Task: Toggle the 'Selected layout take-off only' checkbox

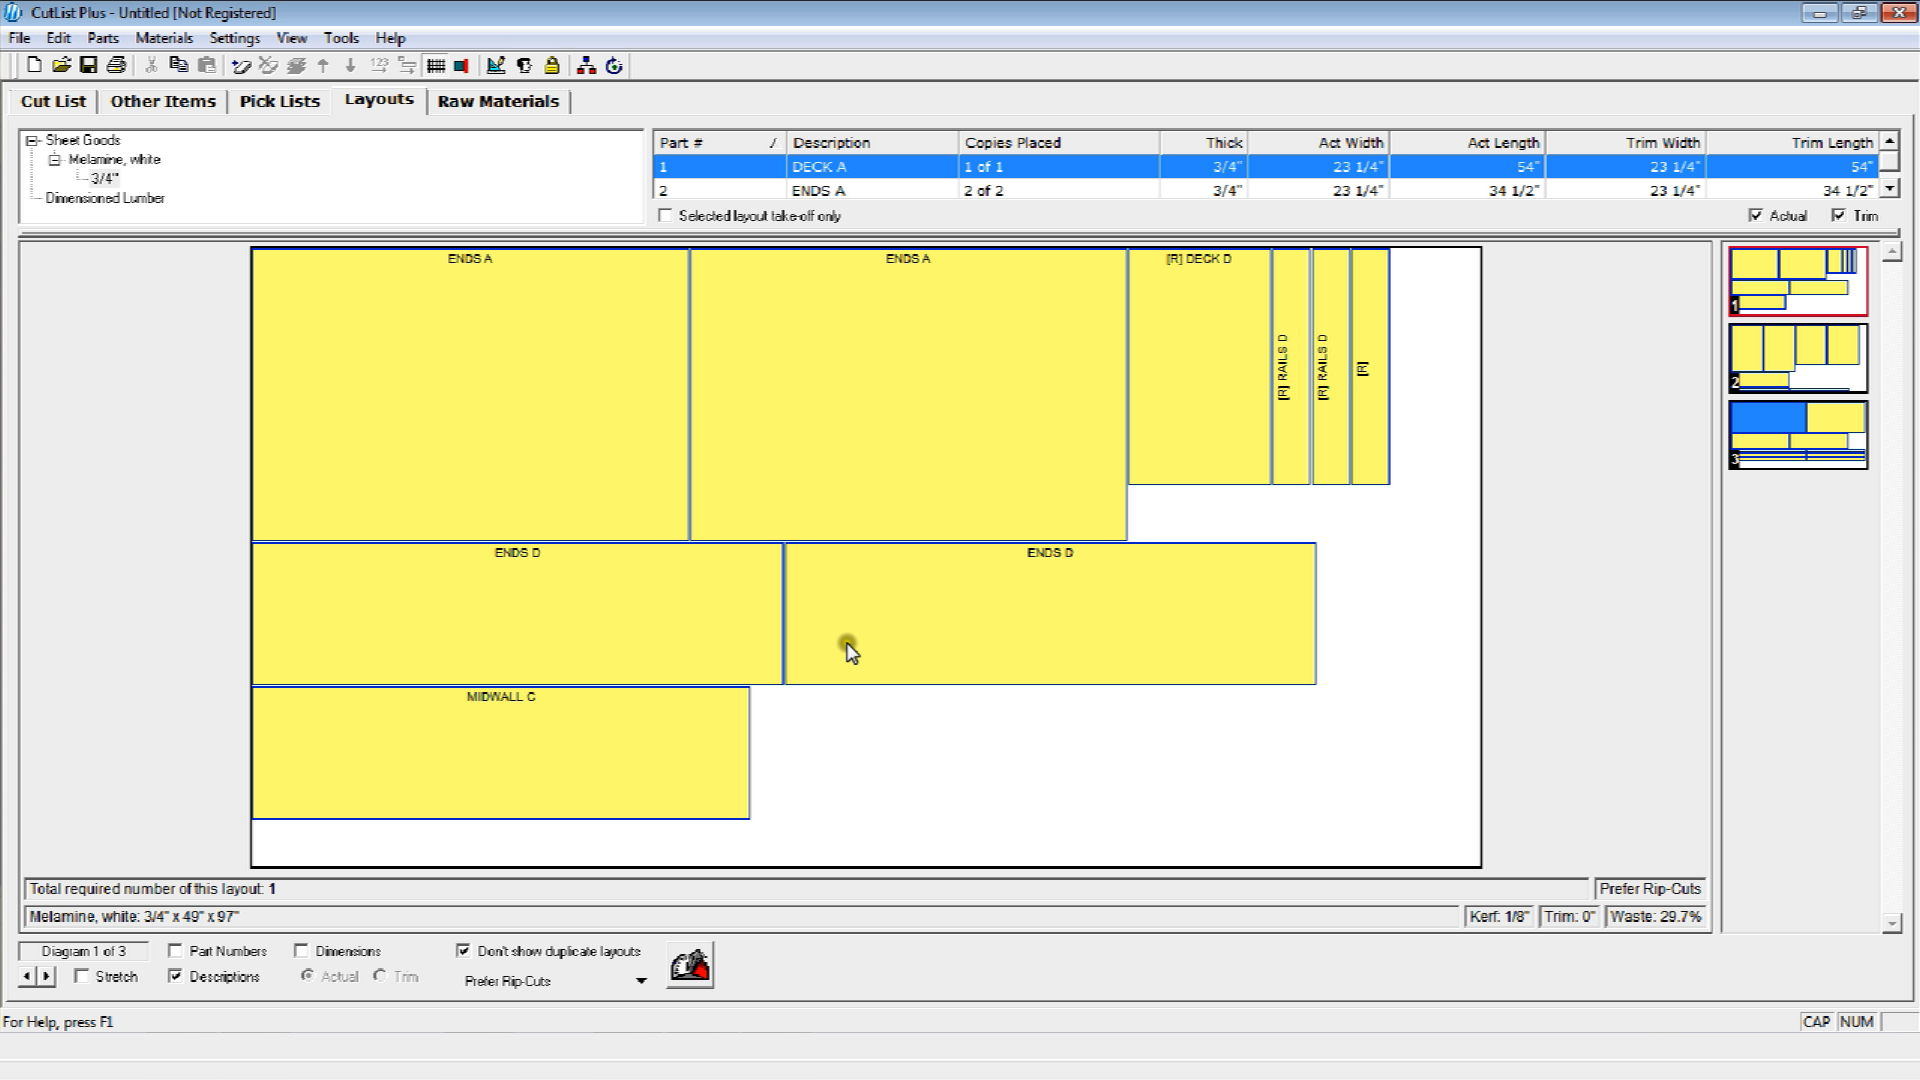Action: 665,215
